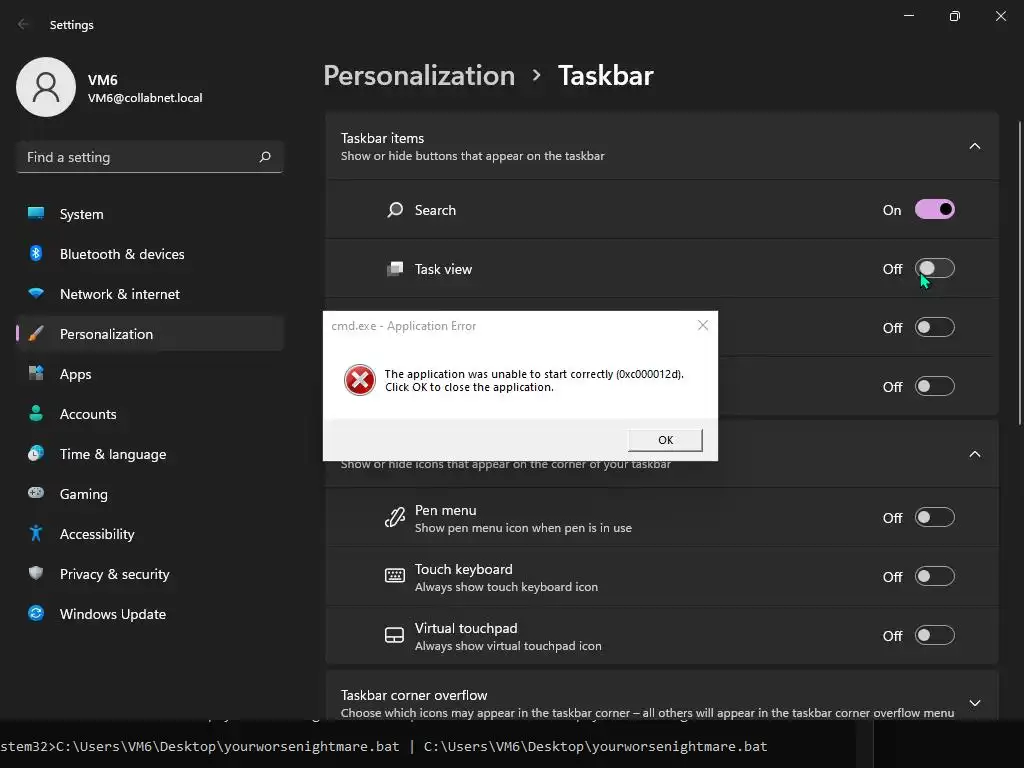The width and height of the screenshot is (1024, 768).
Task: Click the Gaming controller icon
Action: 36,493
